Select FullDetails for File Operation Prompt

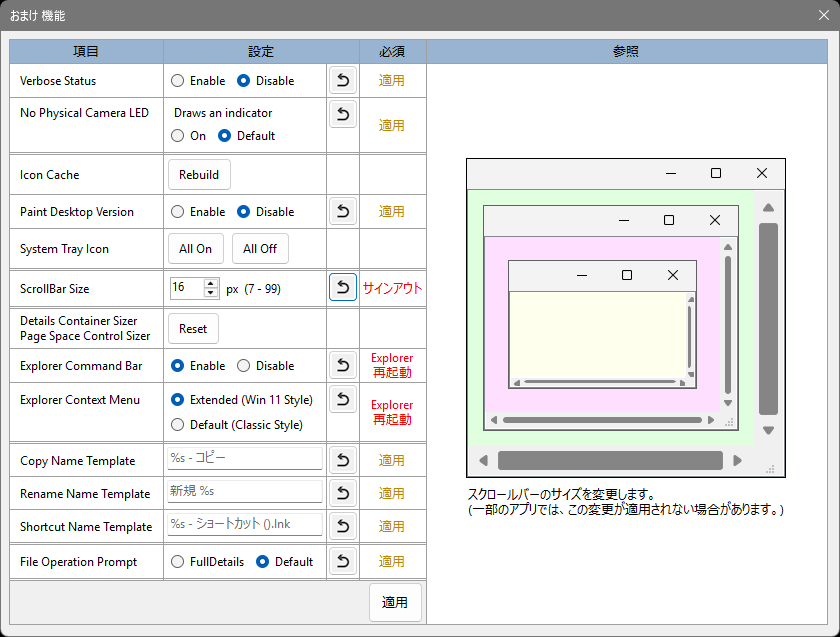point(177,562)
